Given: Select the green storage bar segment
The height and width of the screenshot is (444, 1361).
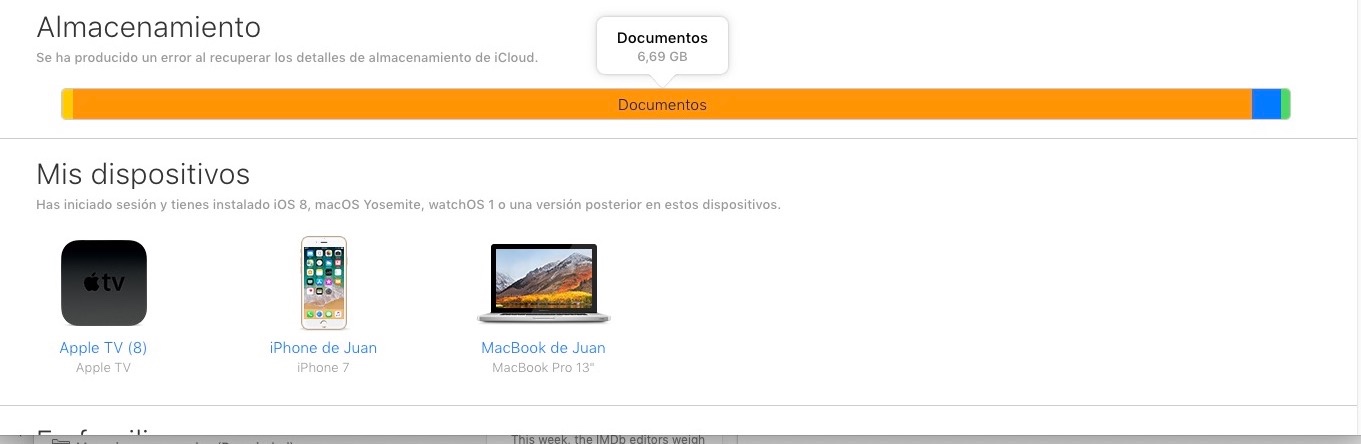Looking at the screenshot, I should pos(1286,105).
